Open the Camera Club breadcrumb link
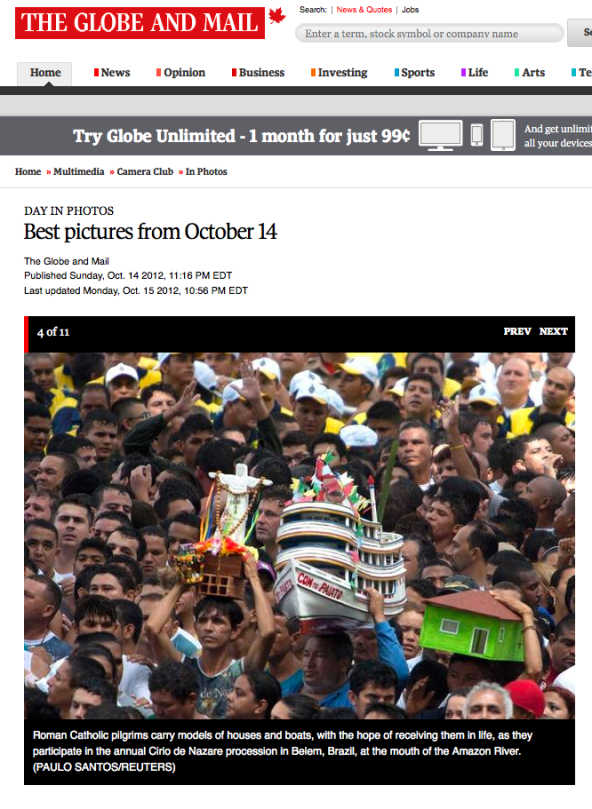The height and width of the screenshot is (809, 592). coord(145,172)
